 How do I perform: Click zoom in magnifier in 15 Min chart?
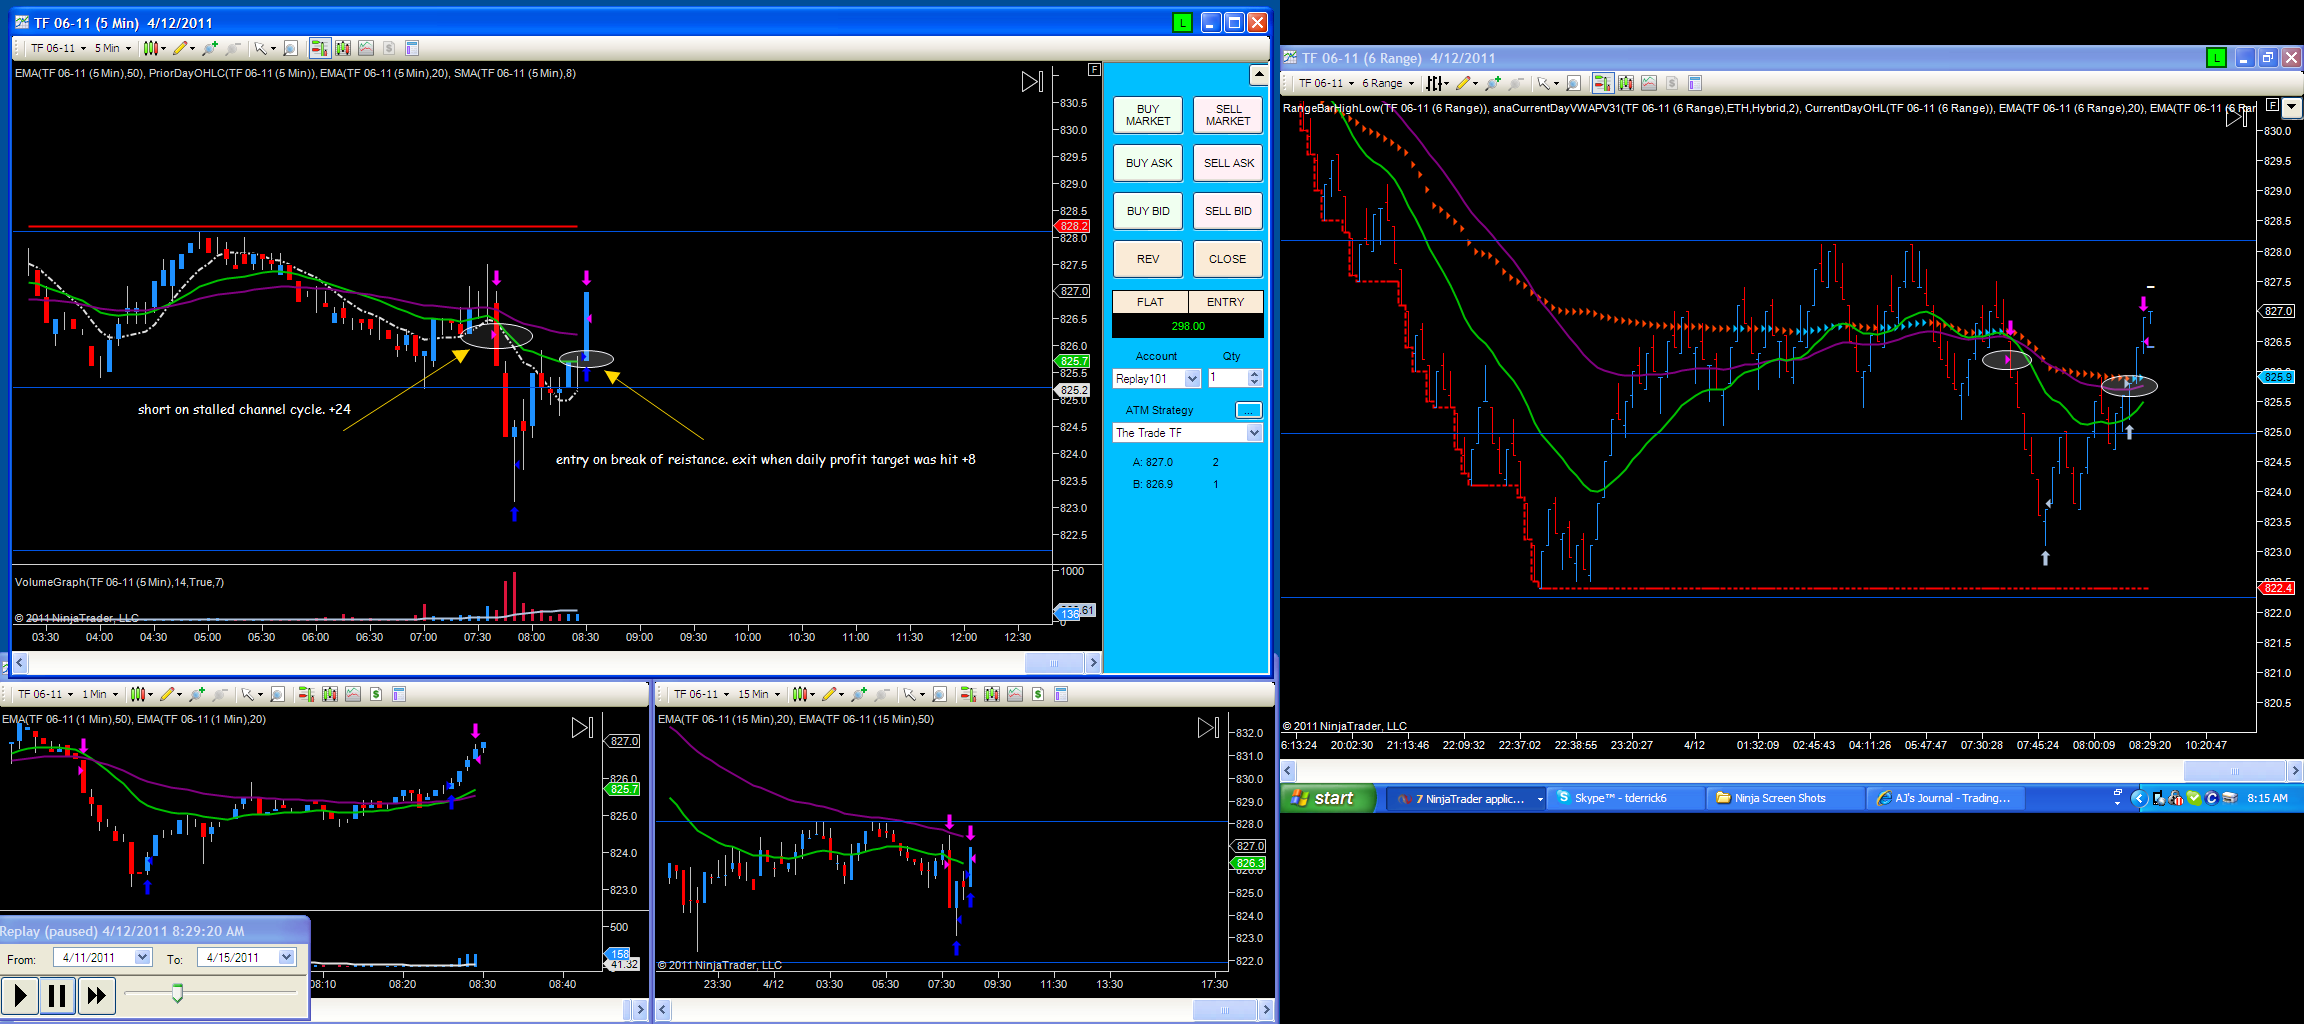(x=859, y=694)
